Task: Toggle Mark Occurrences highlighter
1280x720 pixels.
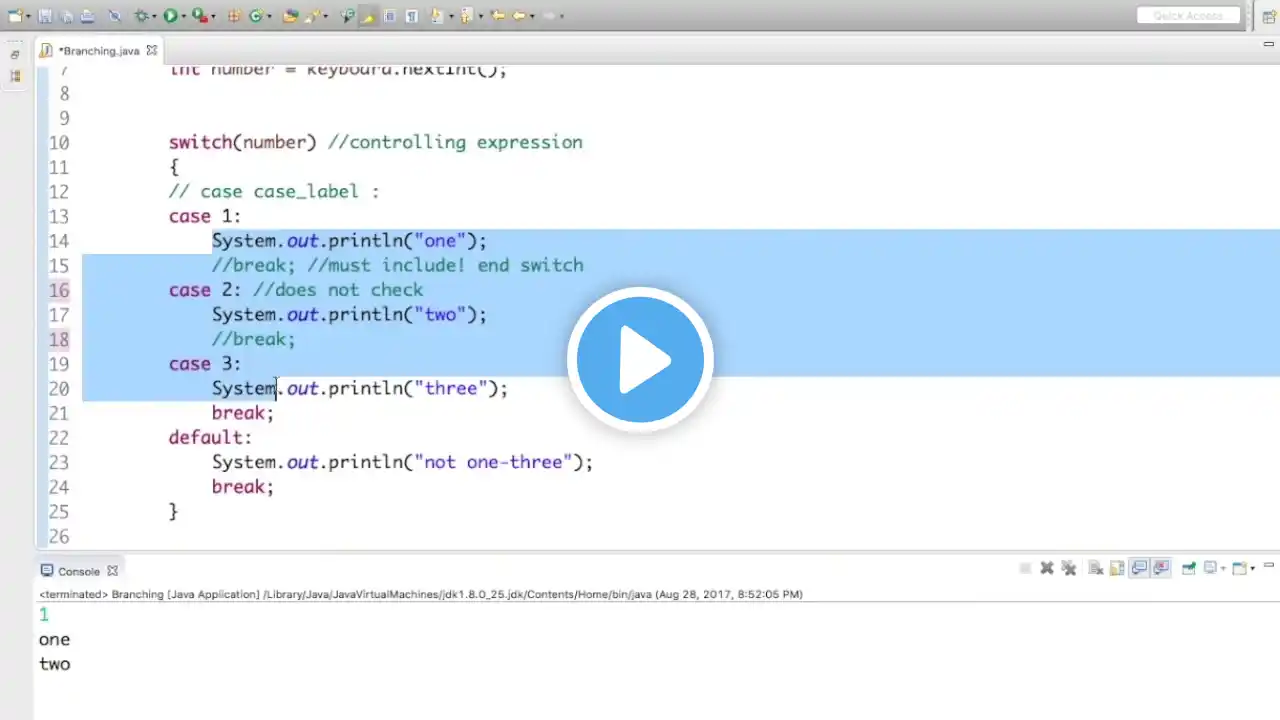Action: (368, 16)
